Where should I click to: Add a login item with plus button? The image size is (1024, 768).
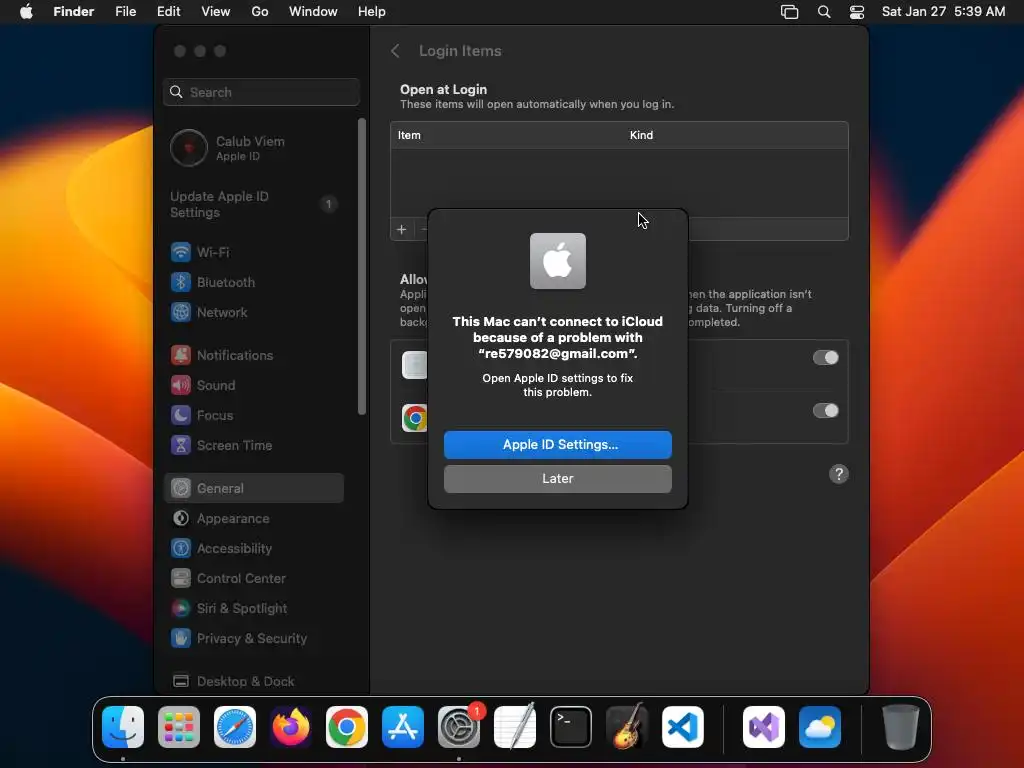point(402,229)
